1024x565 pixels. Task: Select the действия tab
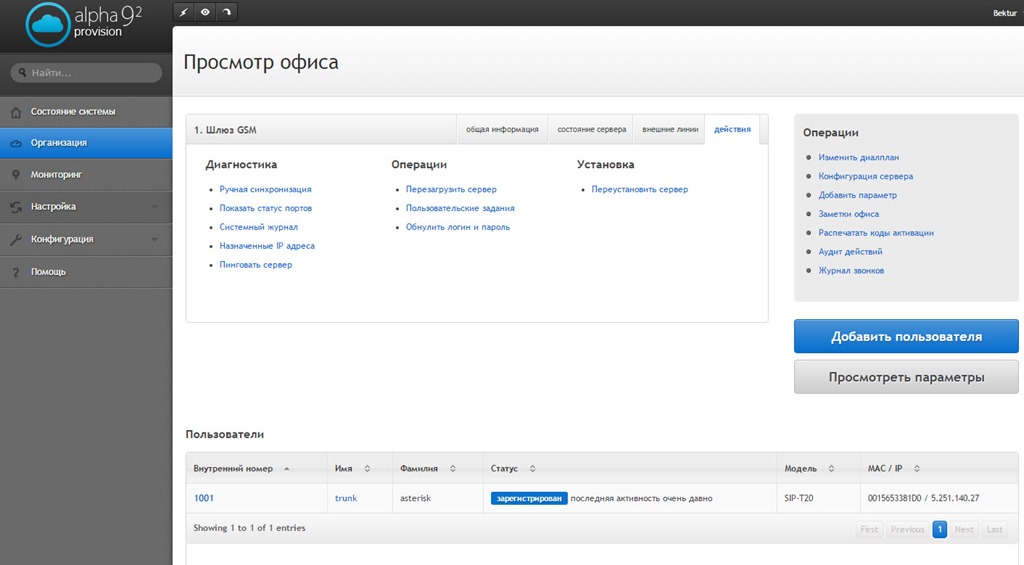[x=732, y=129]
